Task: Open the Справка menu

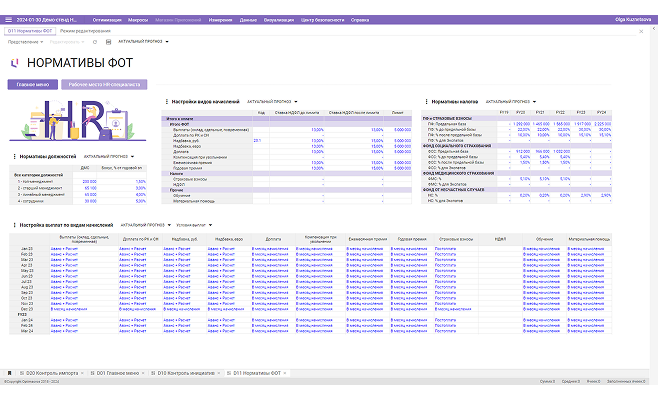Action: [360, 20]
